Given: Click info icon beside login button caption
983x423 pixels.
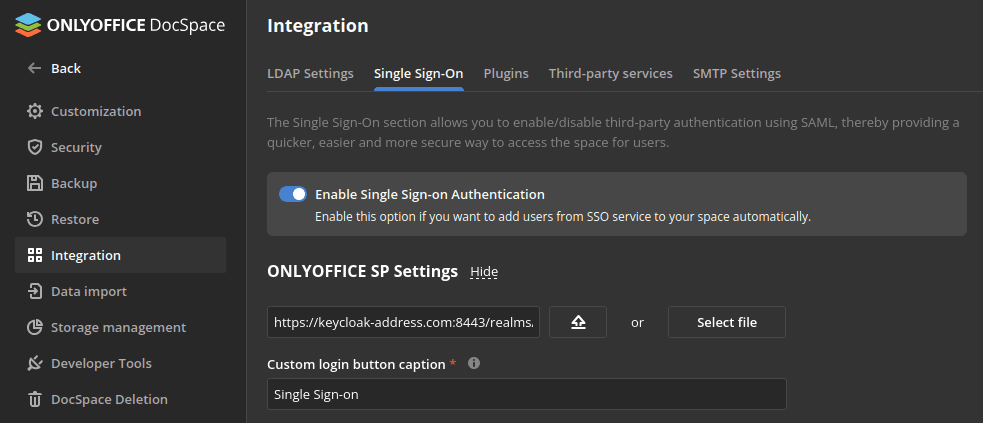Looking at the screenshot, I should pos(474,363).
